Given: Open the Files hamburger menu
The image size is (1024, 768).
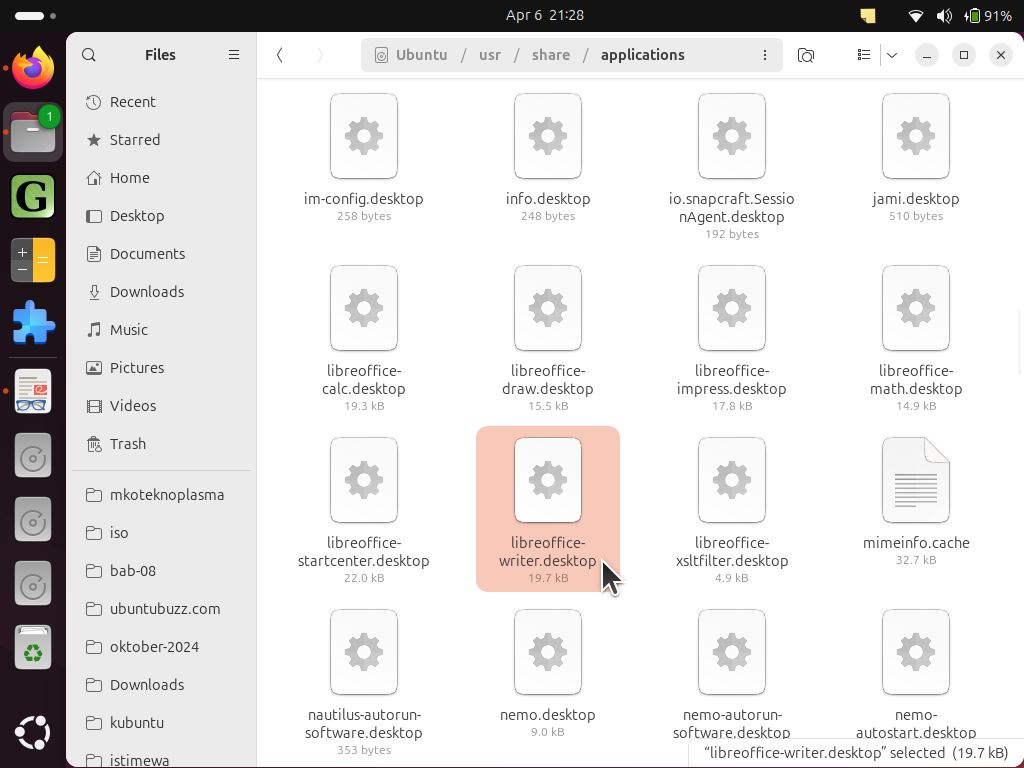Looking at the screenshot, I should 234,55.
